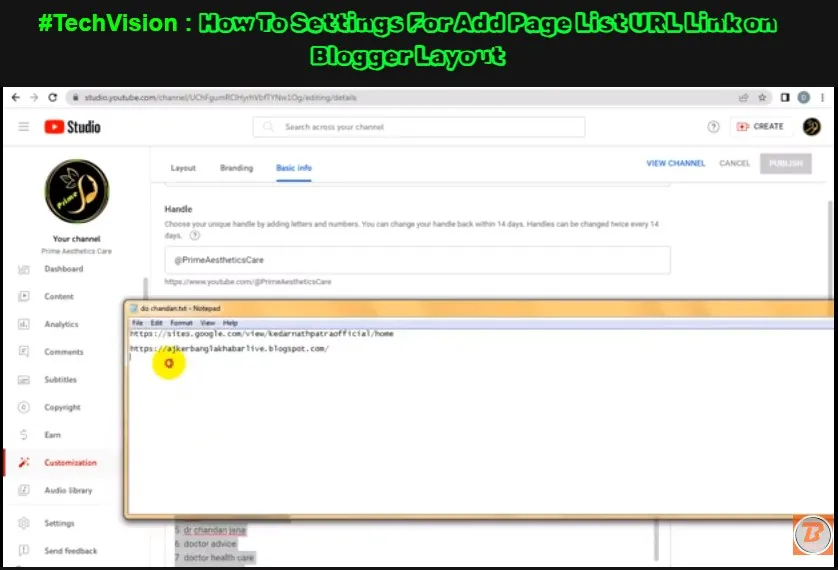This screenshot has width=838, height=570.
Task: Open the Notepad Edit menu
Action: (156, 323)
